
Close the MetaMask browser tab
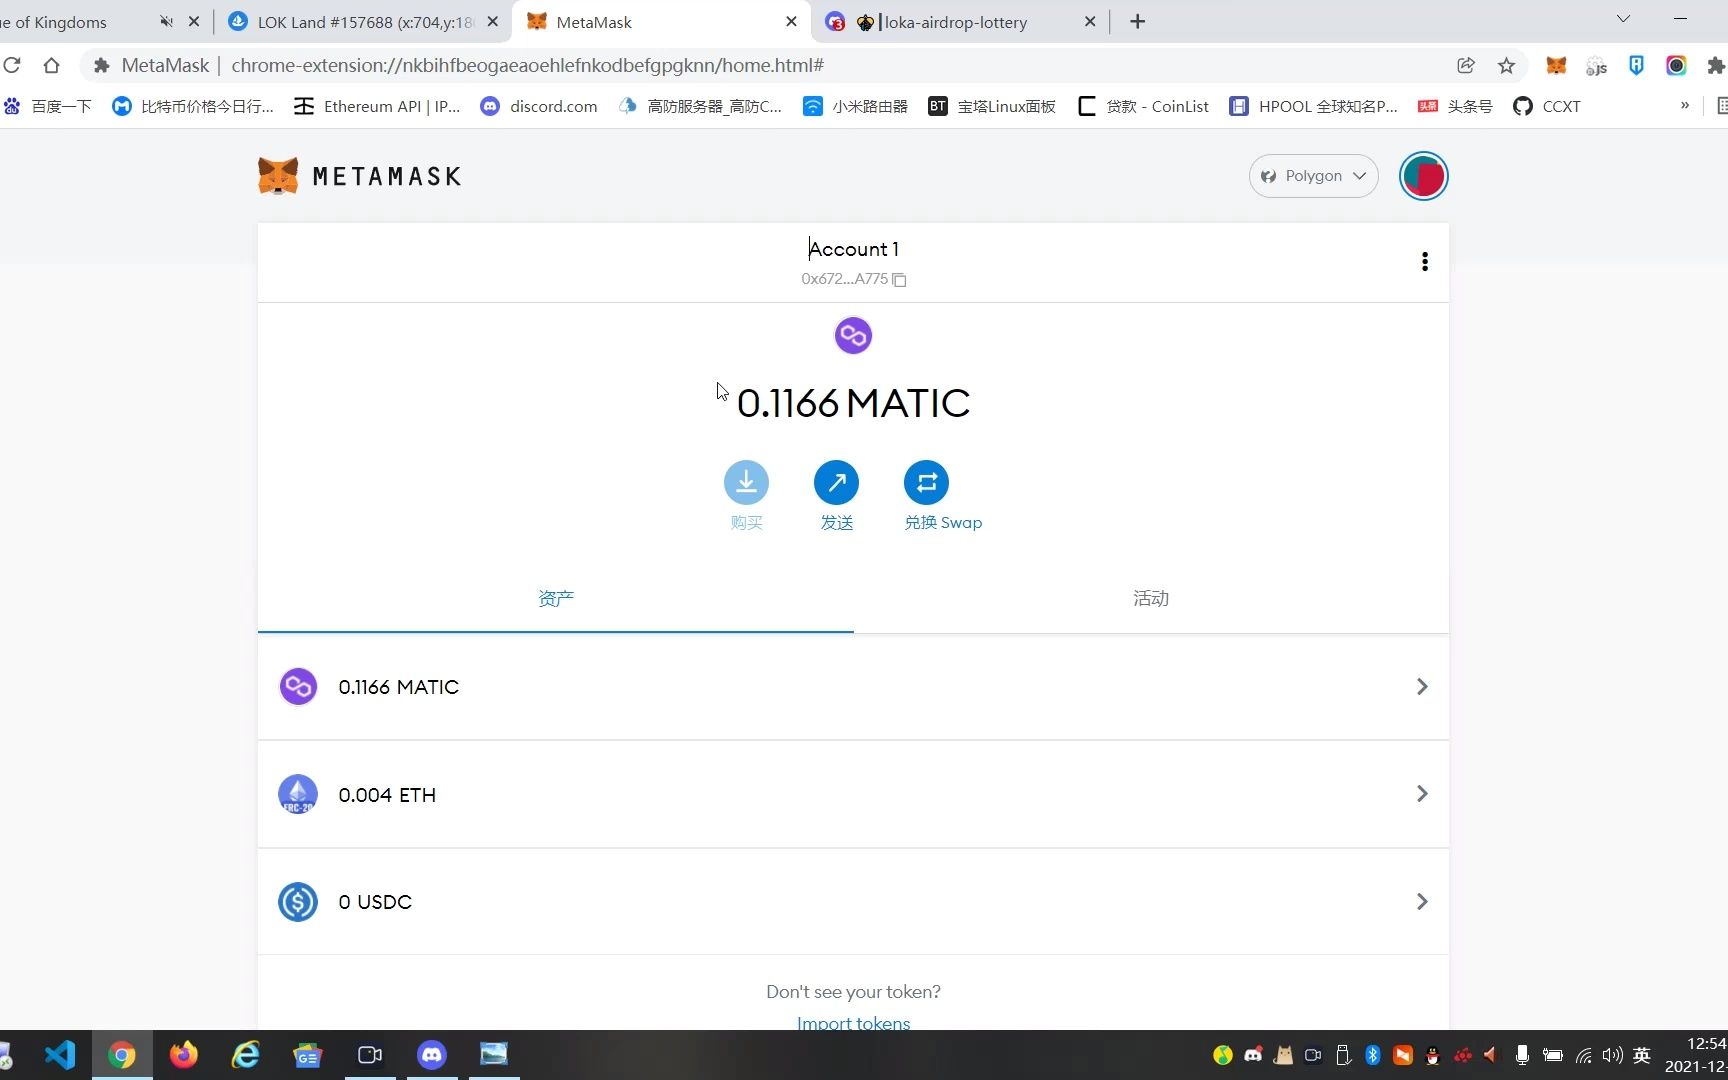(x=791, y=21)
